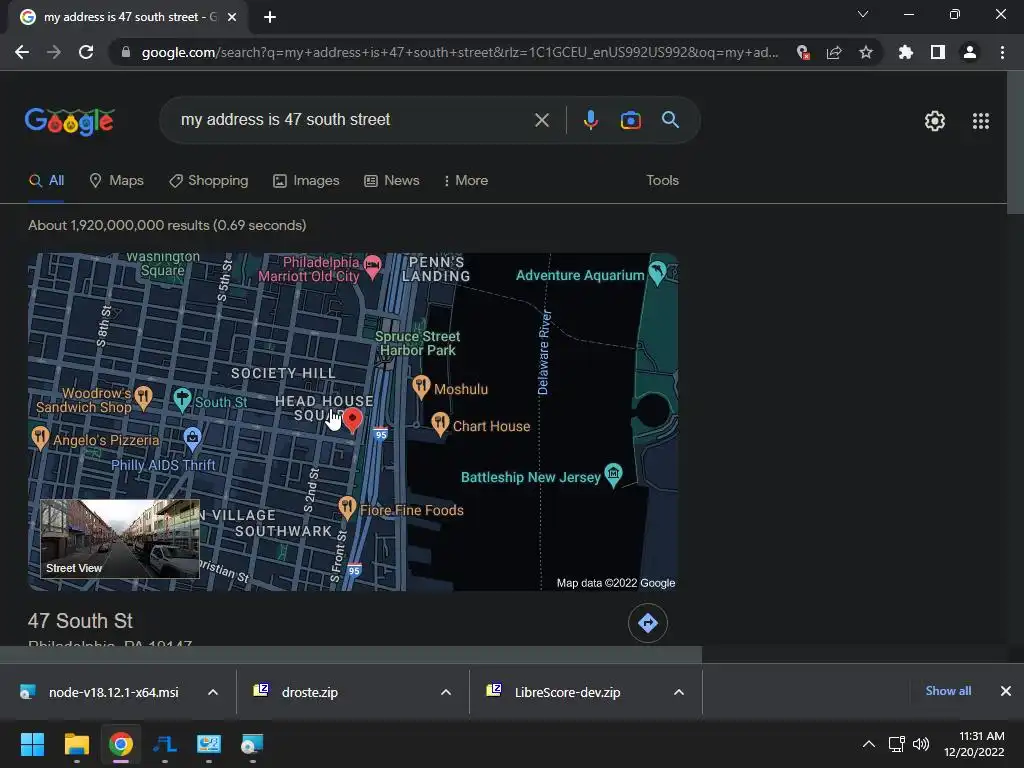Open the Windows Start menu

point(32,744)
